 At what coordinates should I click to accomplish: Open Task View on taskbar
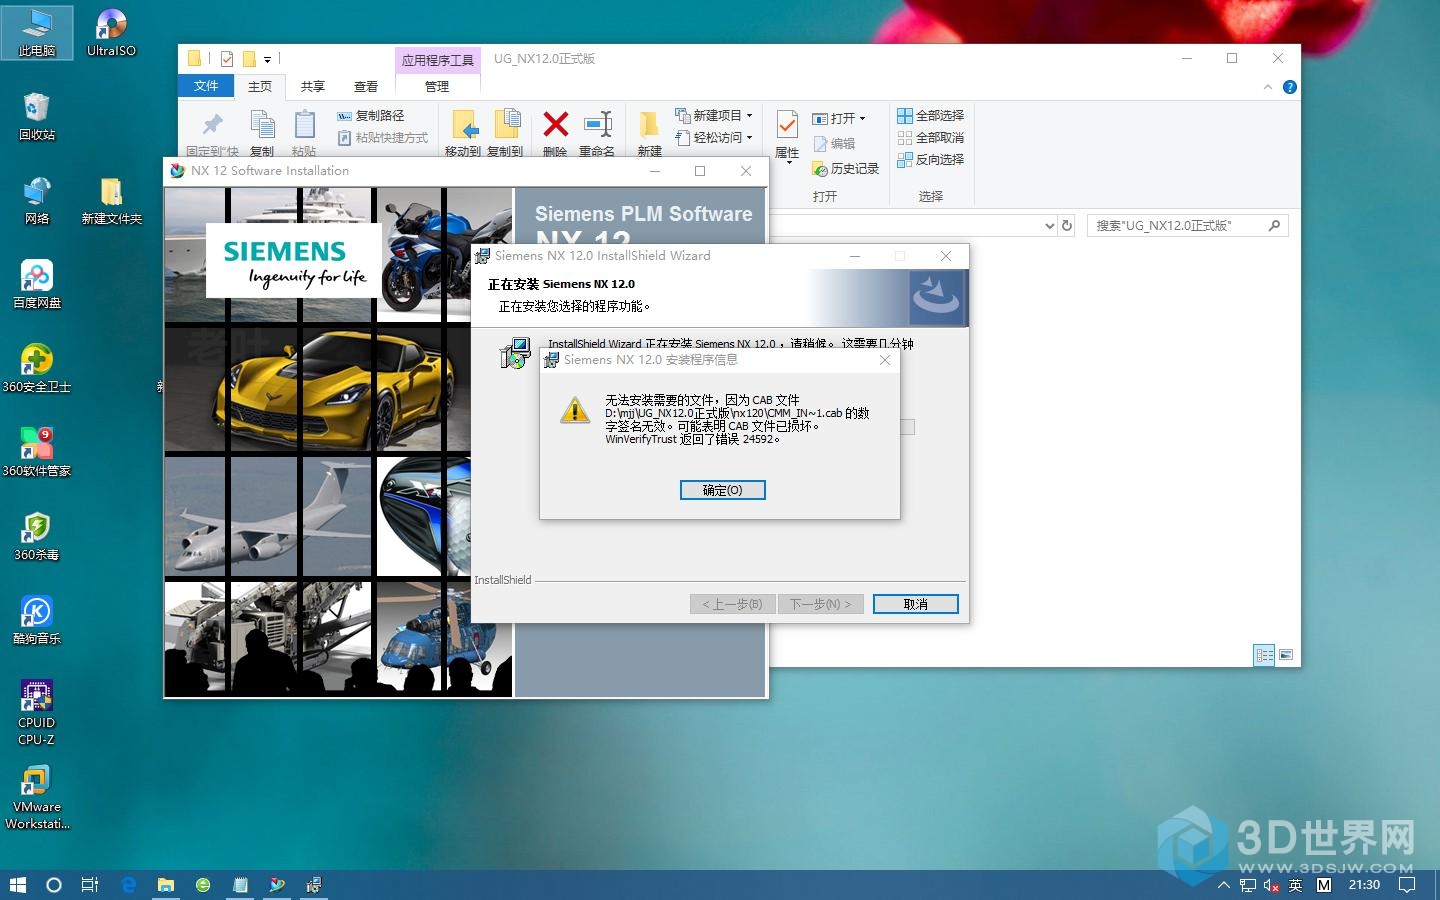tap(90, 885)
